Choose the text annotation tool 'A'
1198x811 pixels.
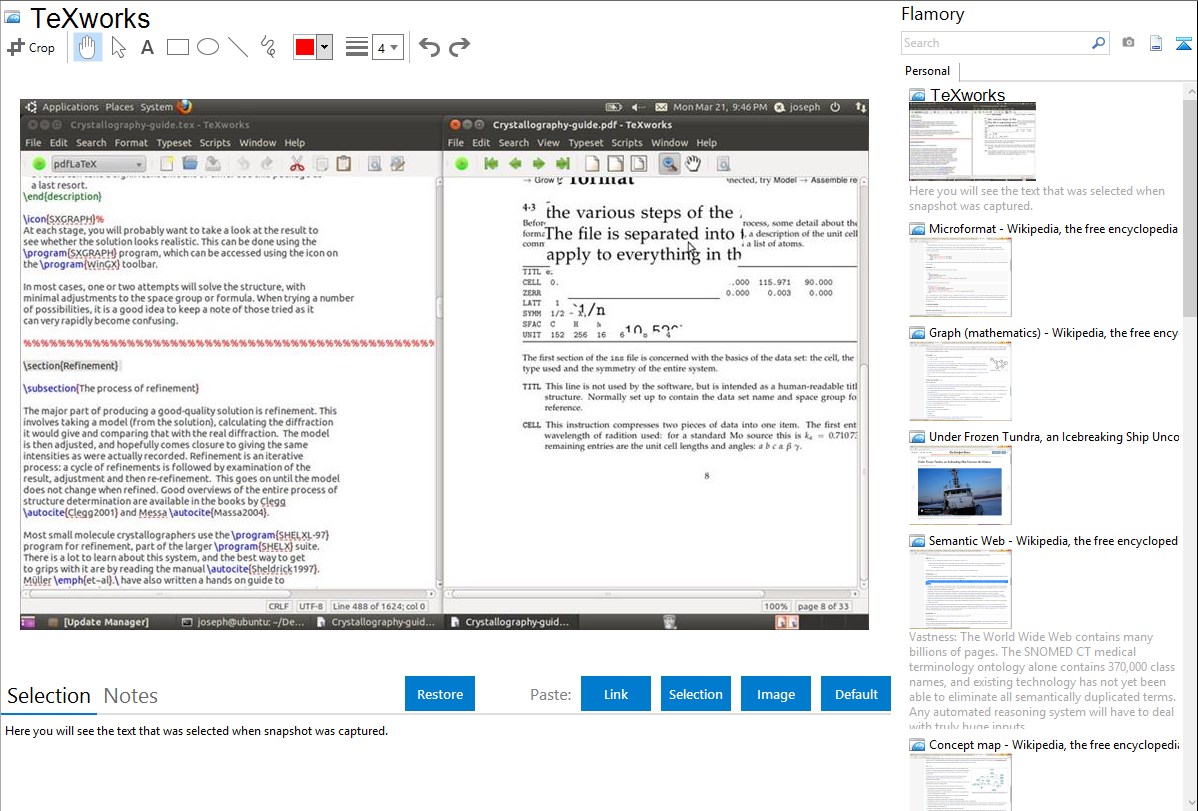coord(147,47)
